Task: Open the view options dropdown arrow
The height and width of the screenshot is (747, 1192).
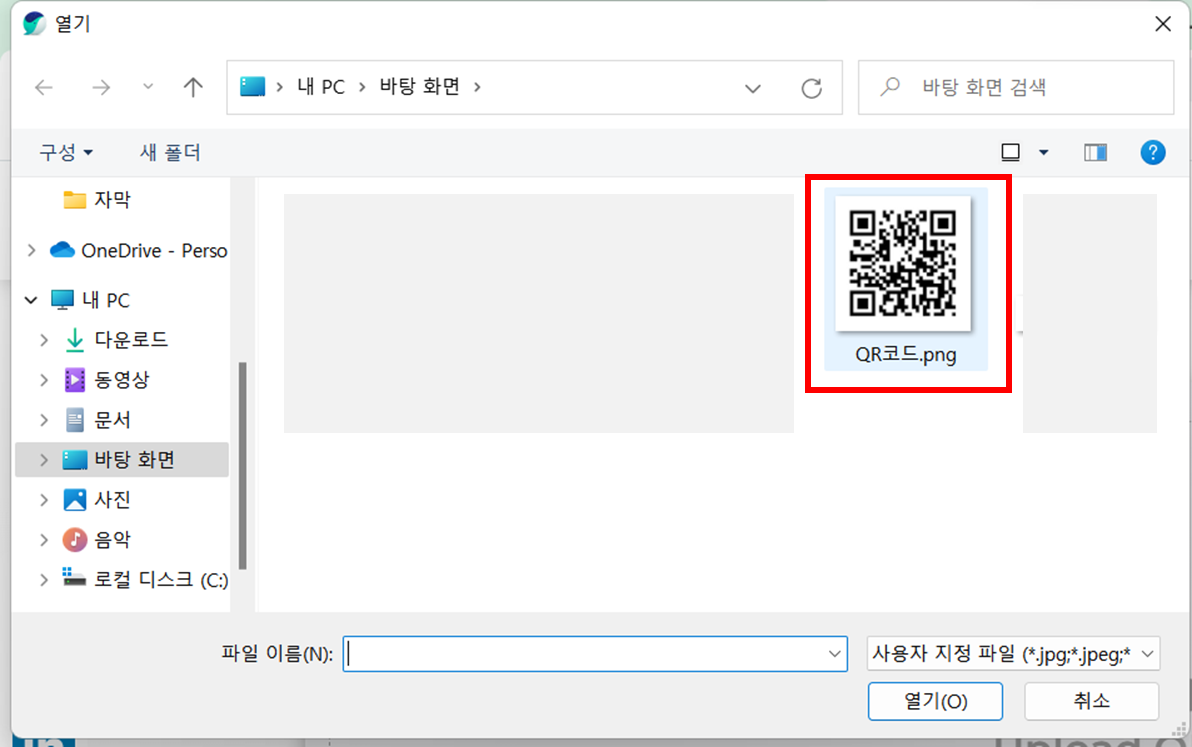Action: [1044, 153]
